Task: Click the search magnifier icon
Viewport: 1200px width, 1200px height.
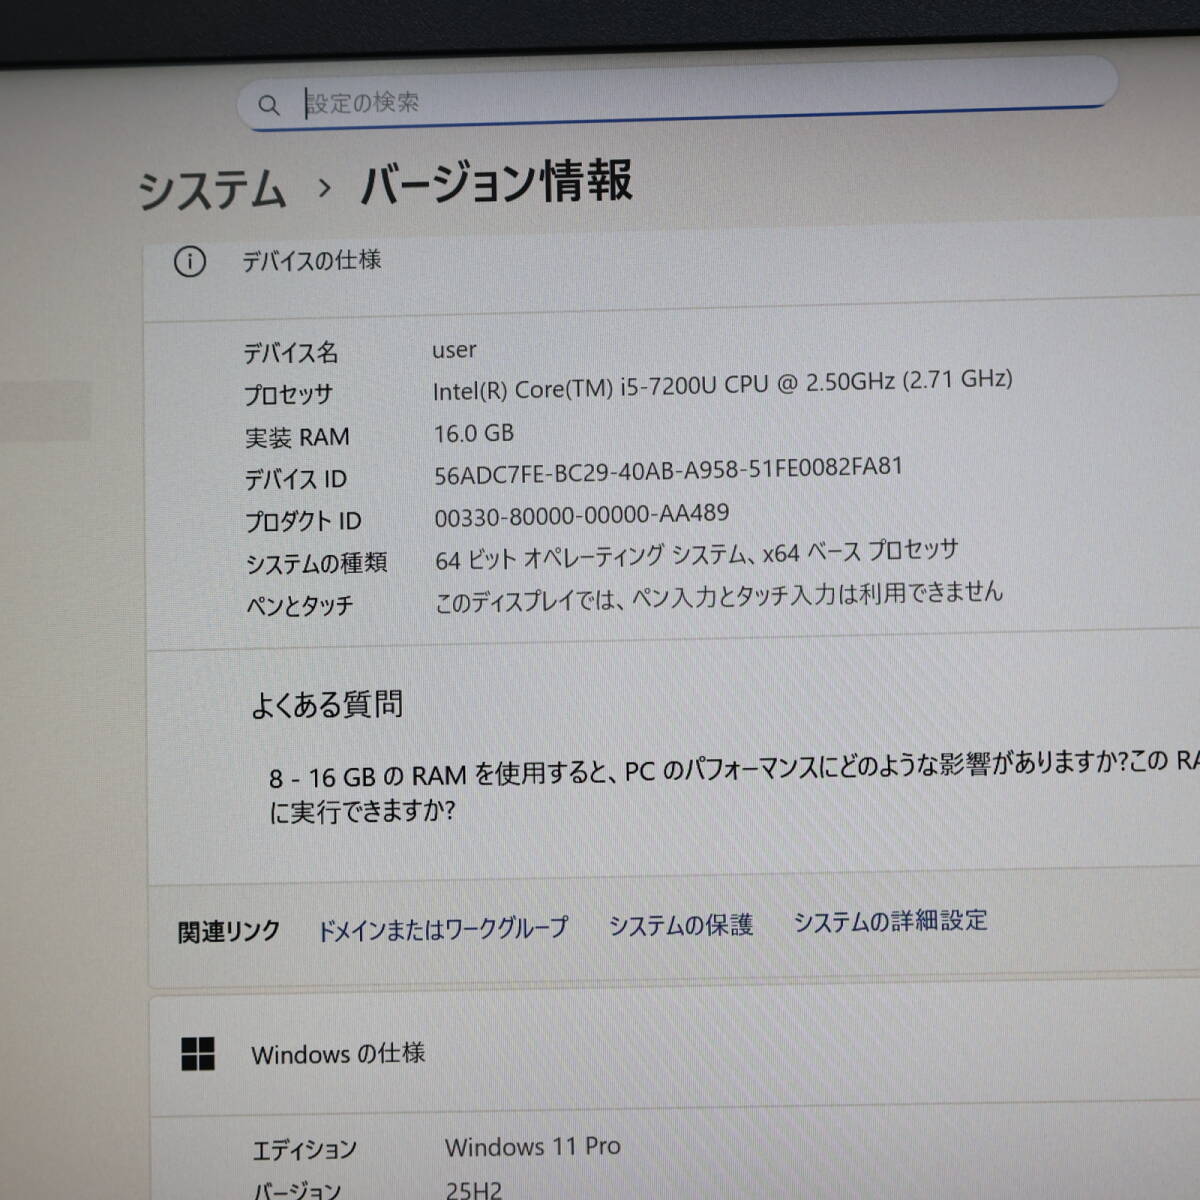Action: [268, 105]
